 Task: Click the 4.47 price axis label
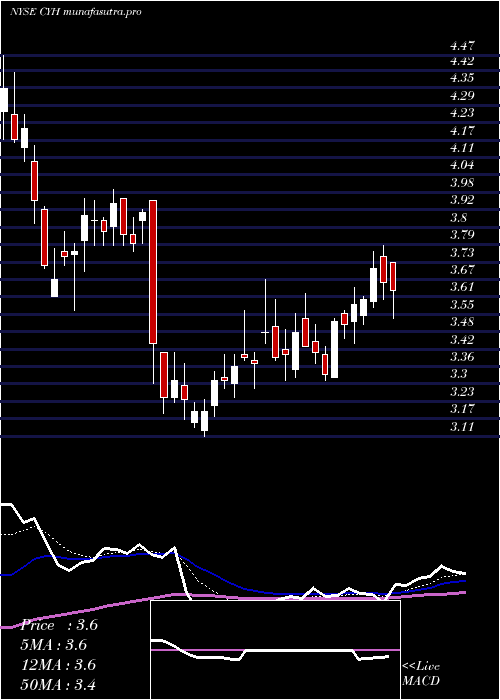coord(462,46)
